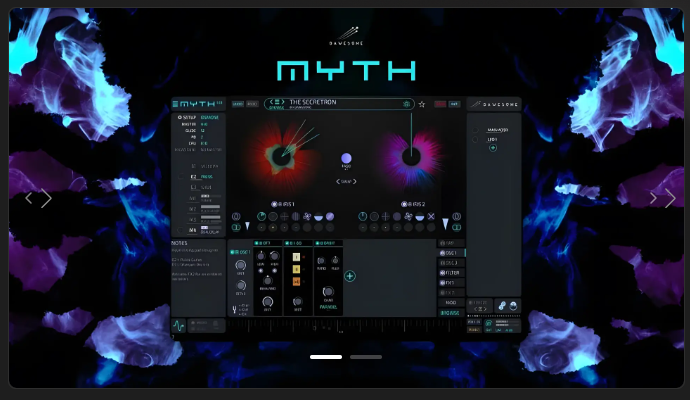Screen dimensions: 690x400
Task: Click the tuning fork icon in OSC1
Action: (x=234, y=310)
